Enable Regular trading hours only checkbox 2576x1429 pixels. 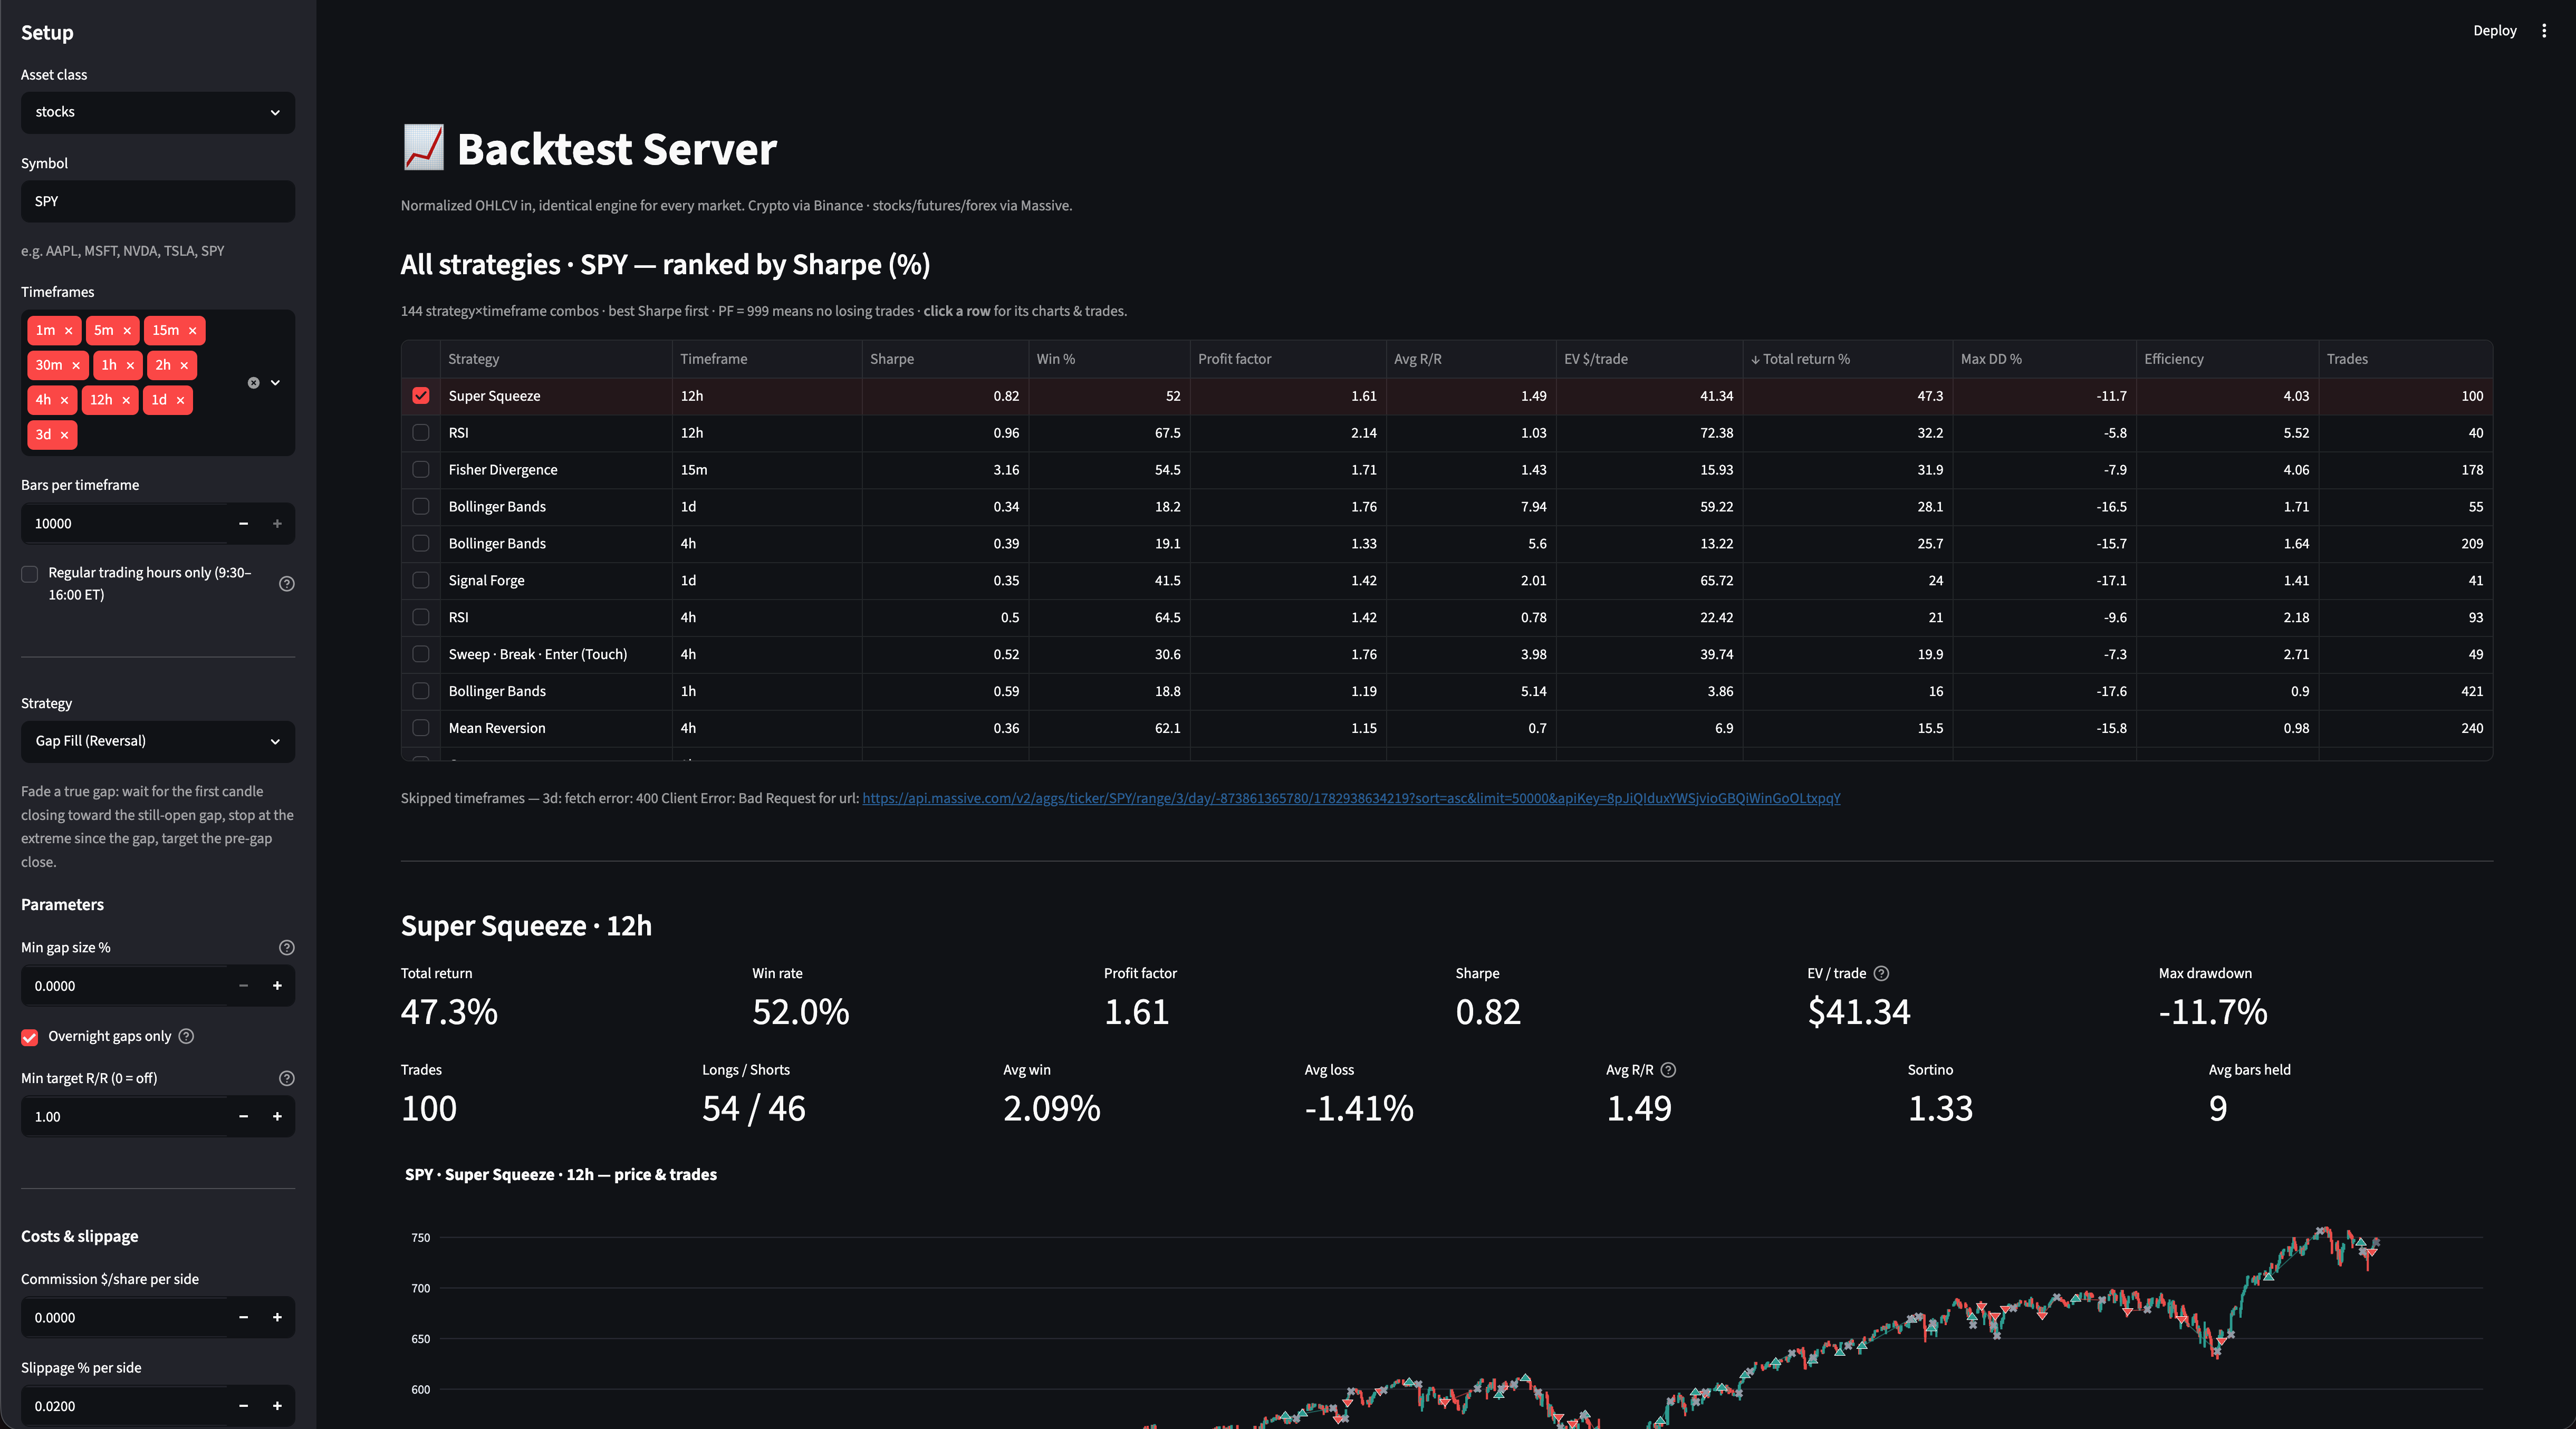click(x=30, y=574)
